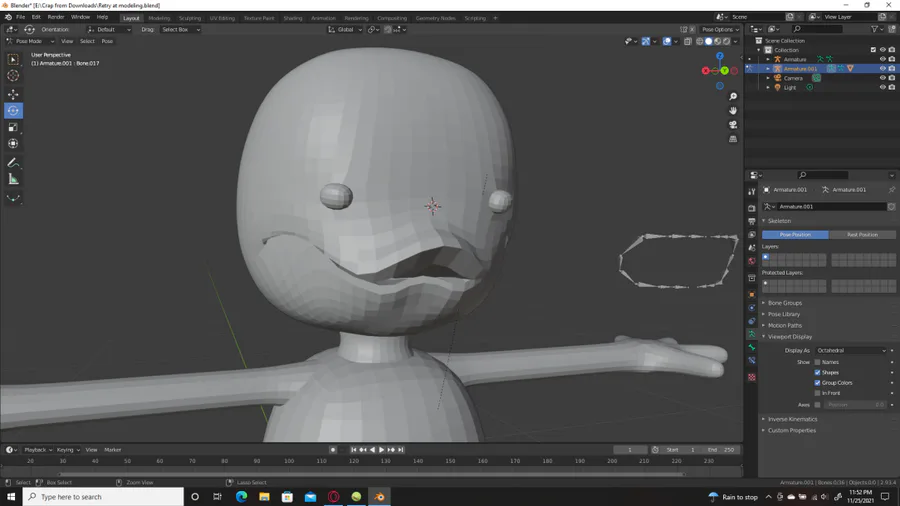
Task: Select the Transform tool
Action: point(13,144)
